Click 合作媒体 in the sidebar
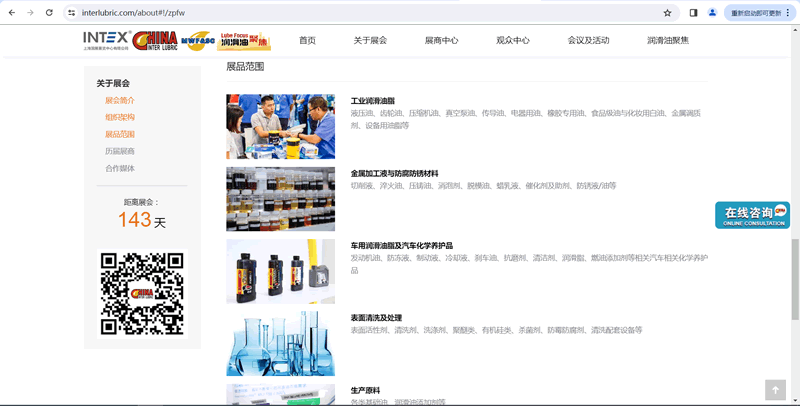The height and width of the screenshot is (406, 800). [120, 169]
